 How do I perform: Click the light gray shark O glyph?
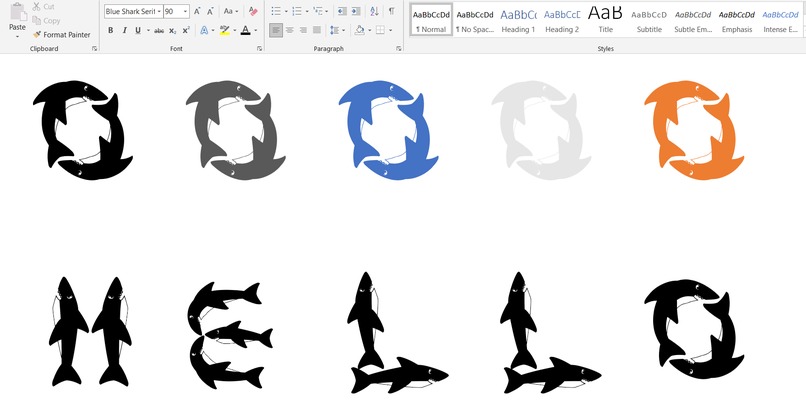pos(541,130)
